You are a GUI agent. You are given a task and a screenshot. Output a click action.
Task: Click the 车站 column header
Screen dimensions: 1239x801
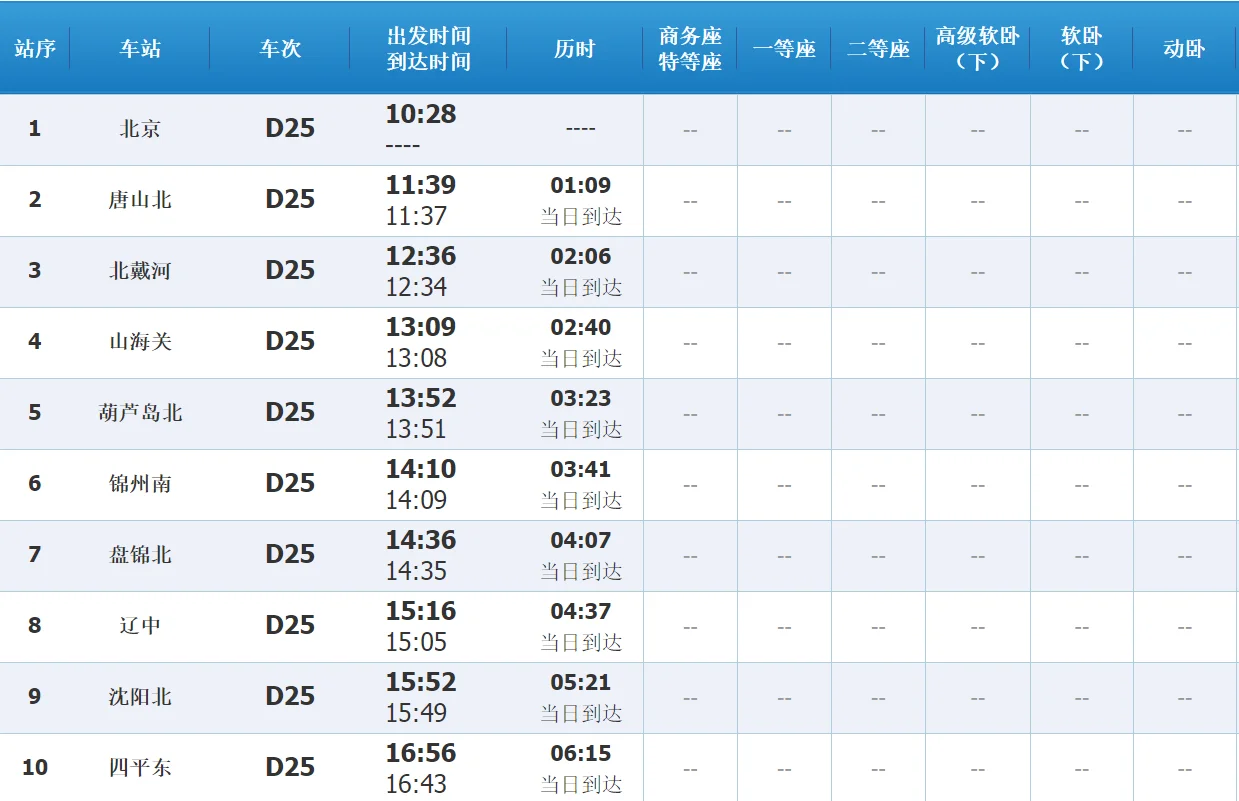pos(139,47)
